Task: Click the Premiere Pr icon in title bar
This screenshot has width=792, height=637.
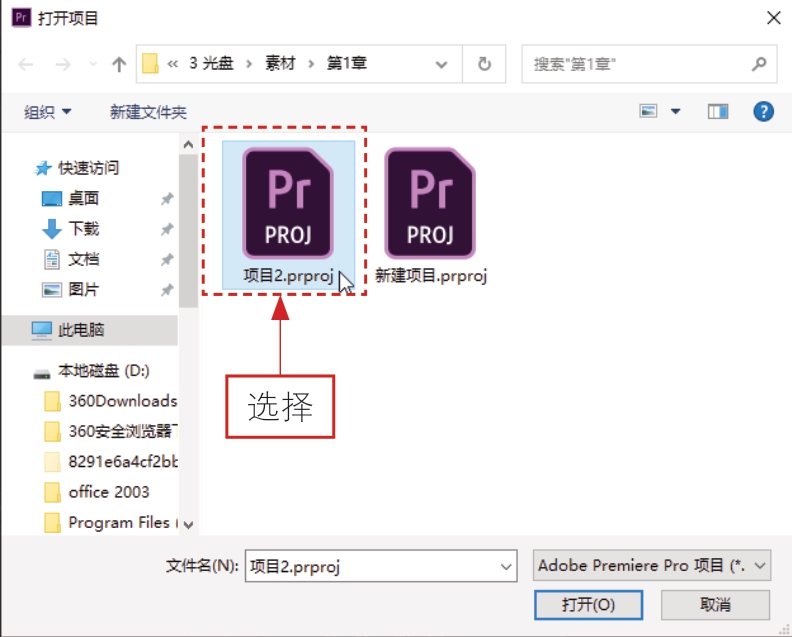Action: [x=21, y=18]
